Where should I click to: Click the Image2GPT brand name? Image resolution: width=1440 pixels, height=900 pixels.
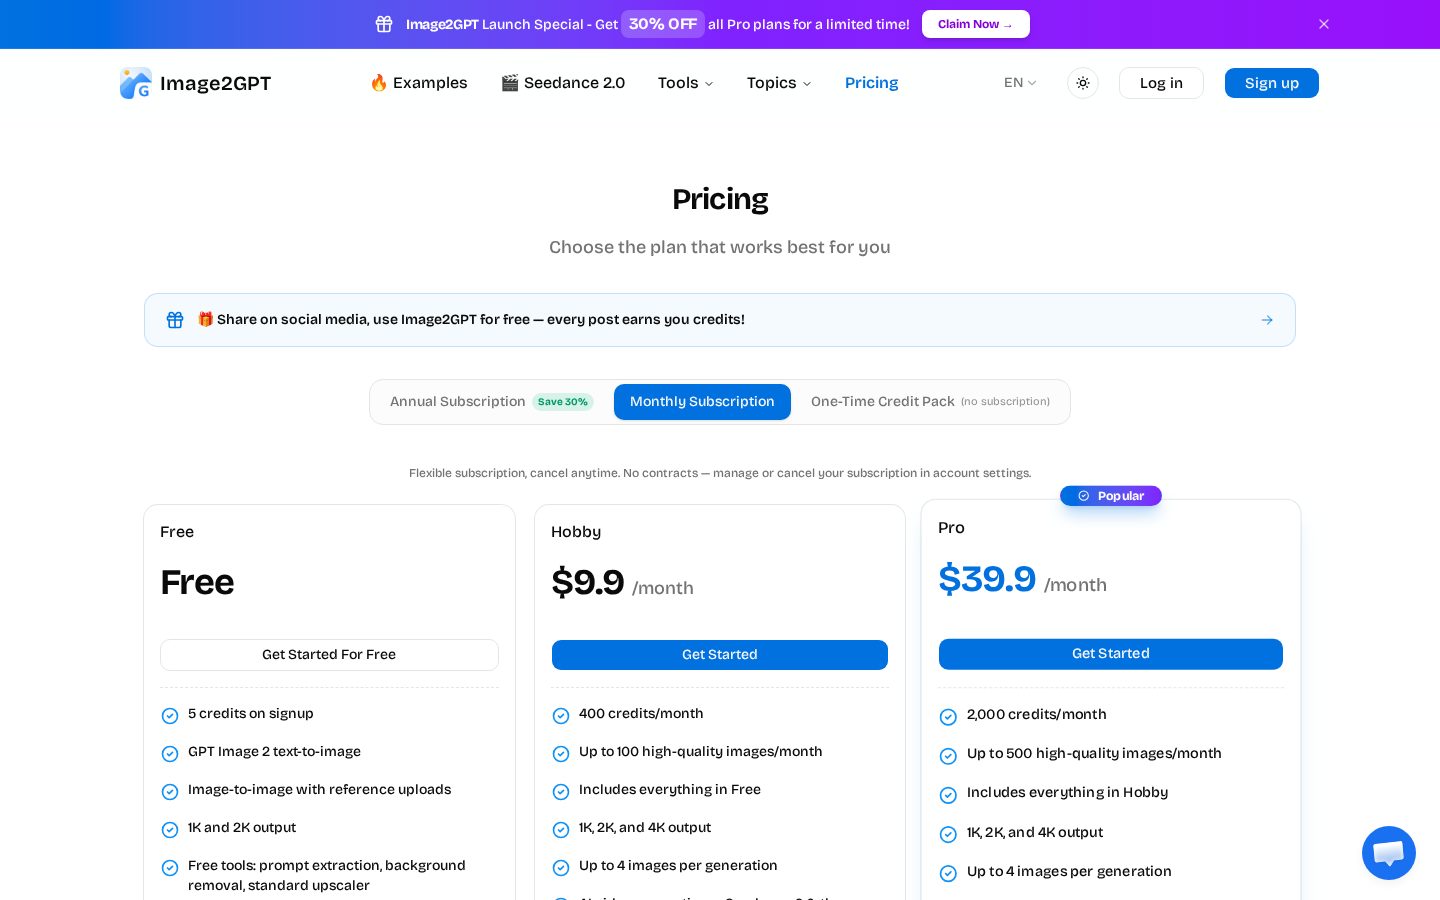coord(215,83)
